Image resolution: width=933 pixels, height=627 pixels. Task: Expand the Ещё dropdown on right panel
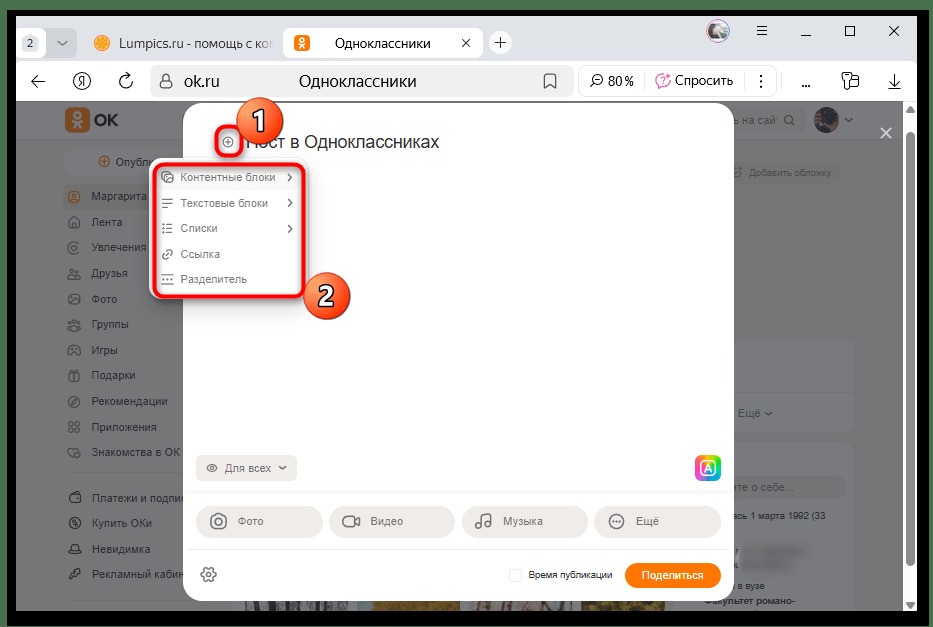(x=755, y=413)
